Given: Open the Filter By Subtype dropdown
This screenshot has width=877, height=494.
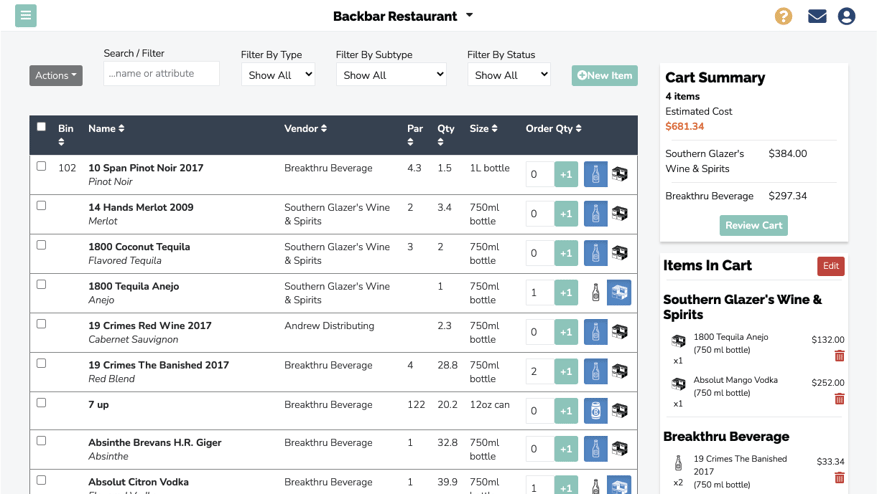Looking at the screenshot, I should 391,74.
